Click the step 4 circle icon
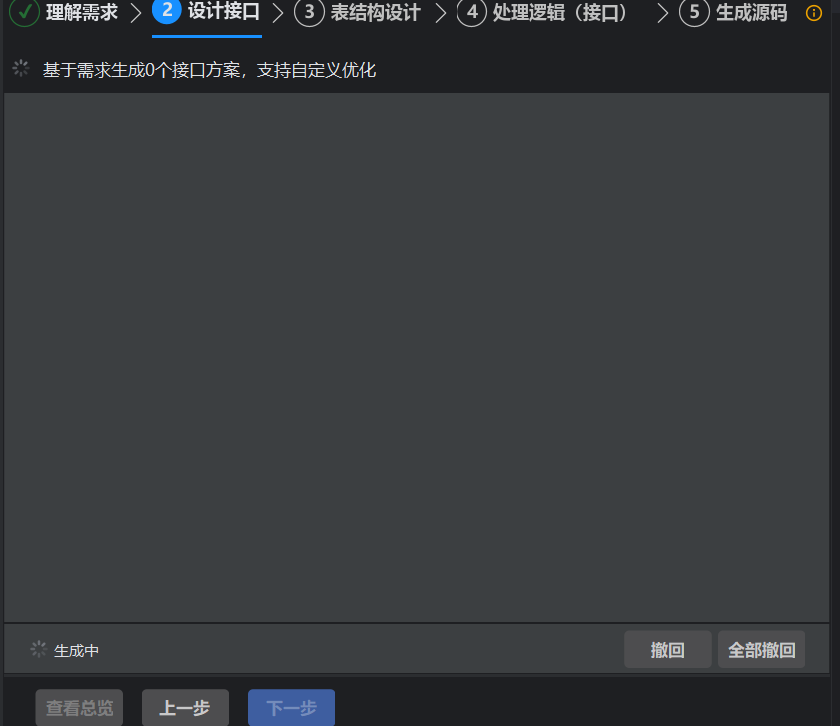The height and width of the screenshot is (726, 840). click(471, 14)
